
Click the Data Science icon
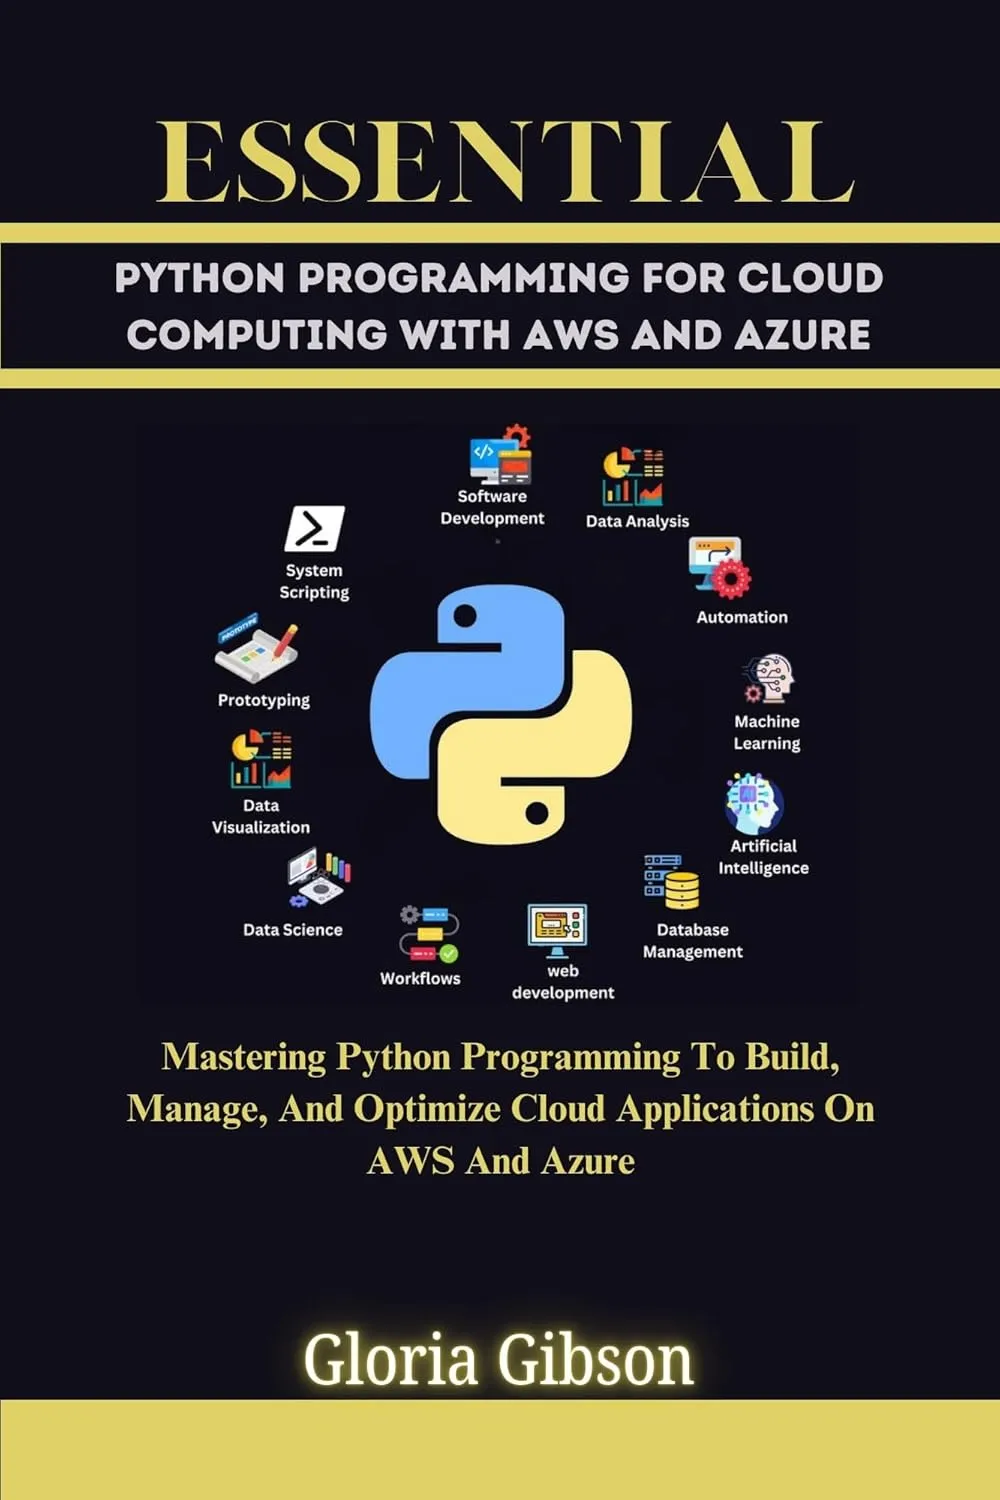pos(318,877)
